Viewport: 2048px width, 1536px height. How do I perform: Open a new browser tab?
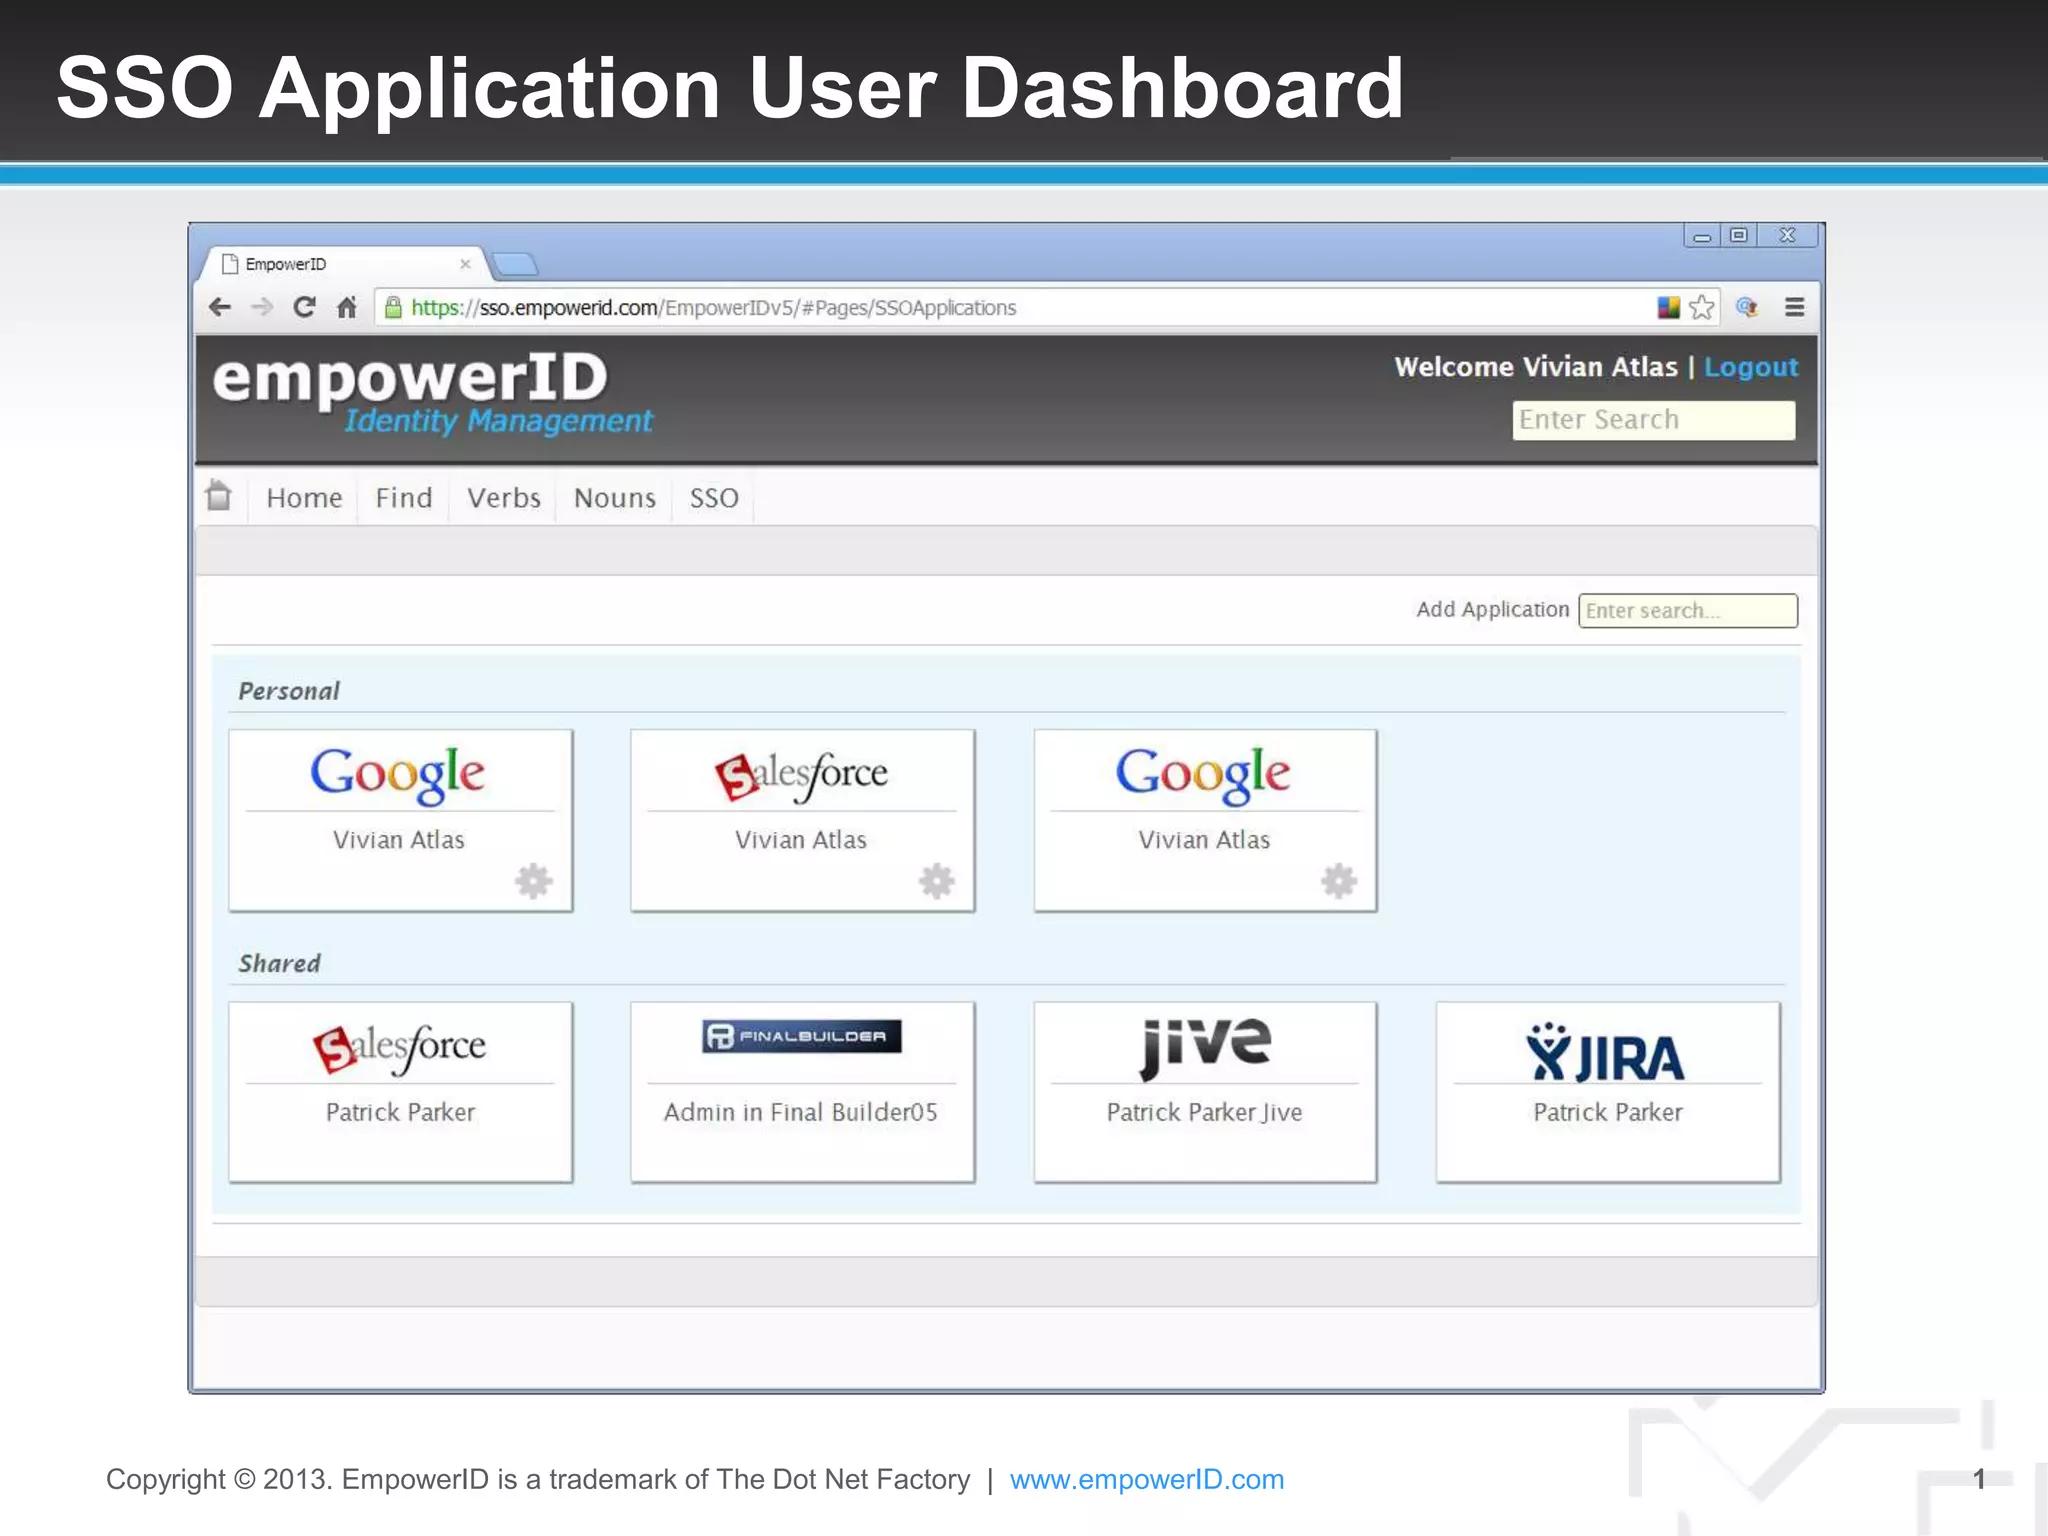point(516,264)
